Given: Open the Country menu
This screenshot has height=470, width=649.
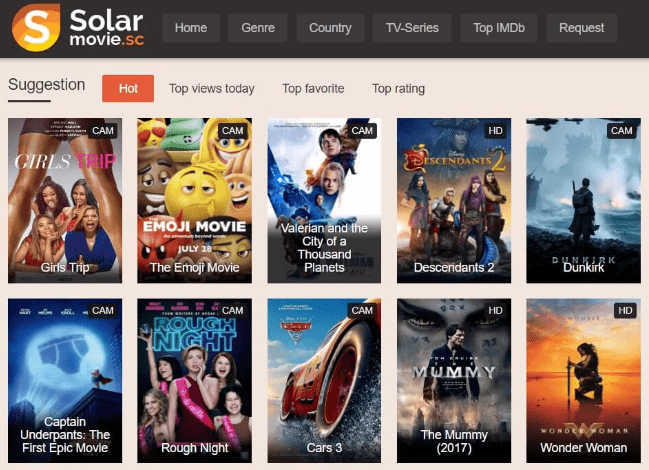Looking at the screenshot, I should click(x=330, y=28).
